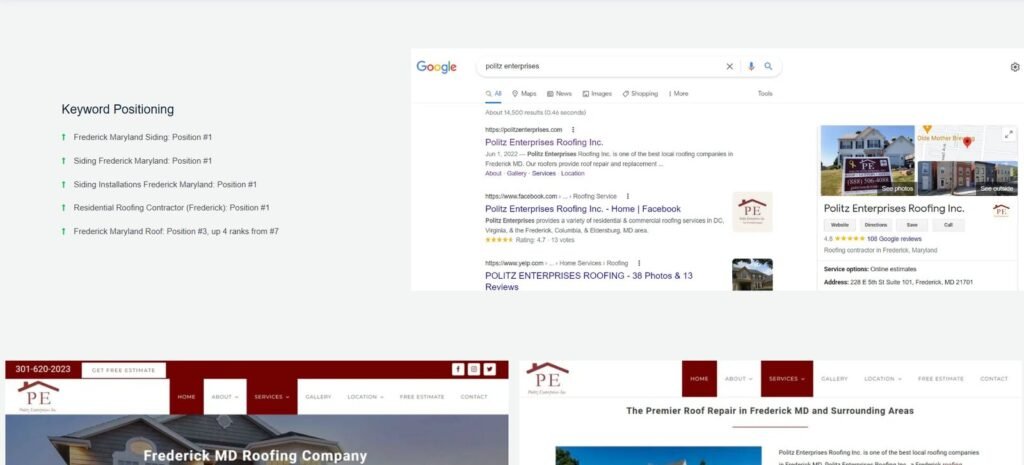The width and height of the screenshot is (1024, 465).
Task: Click FREE ESTIMATE in right website navigation
Action: point(940,379)
